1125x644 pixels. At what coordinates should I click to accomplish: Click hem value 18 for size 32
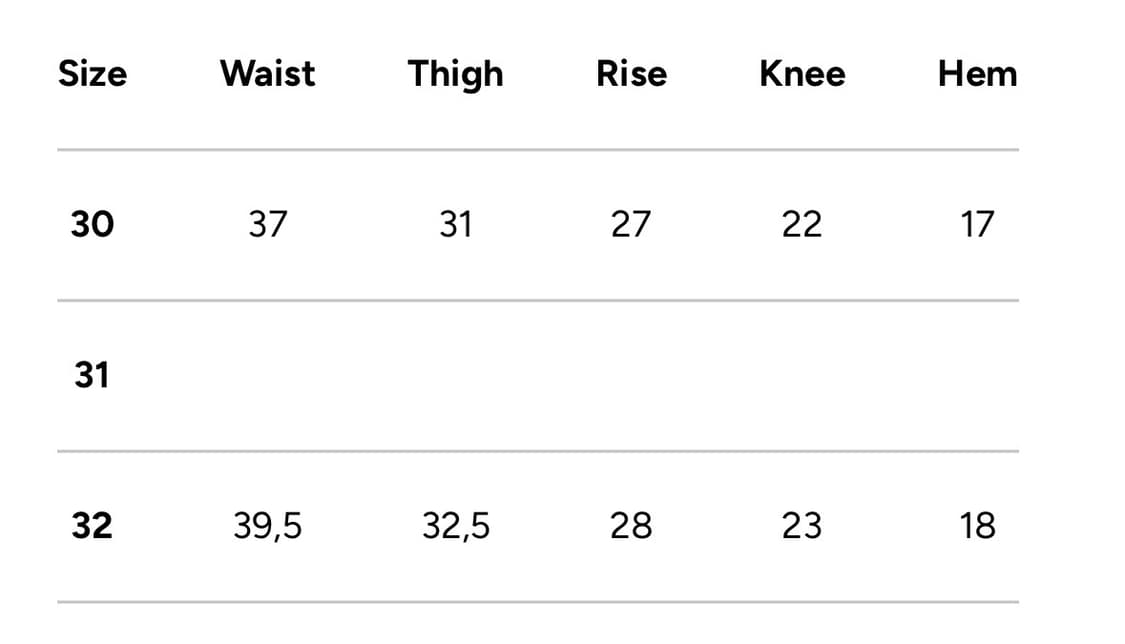click(977, 526)
